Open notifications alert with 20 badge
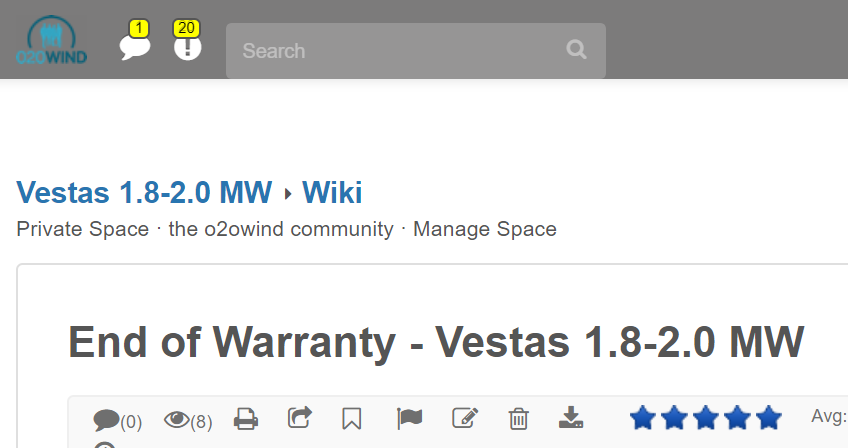 click(x=187, y=41)
